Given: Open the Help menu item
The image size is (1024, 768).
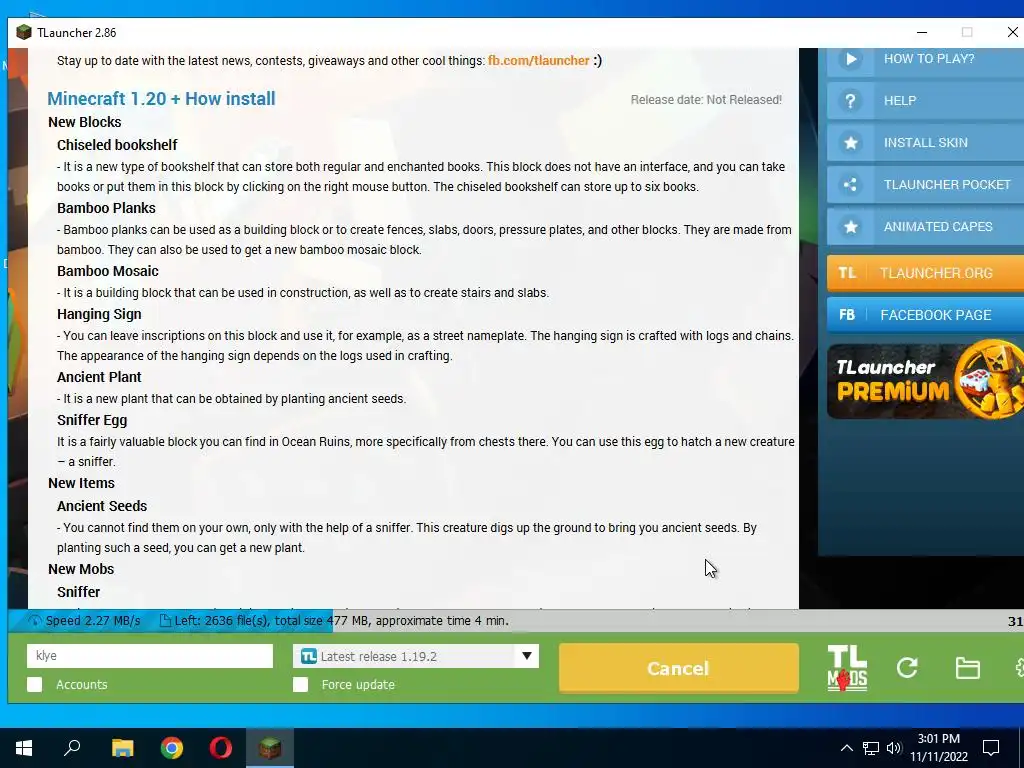Looking at the screenshot, I should click(x=925, y=101).
